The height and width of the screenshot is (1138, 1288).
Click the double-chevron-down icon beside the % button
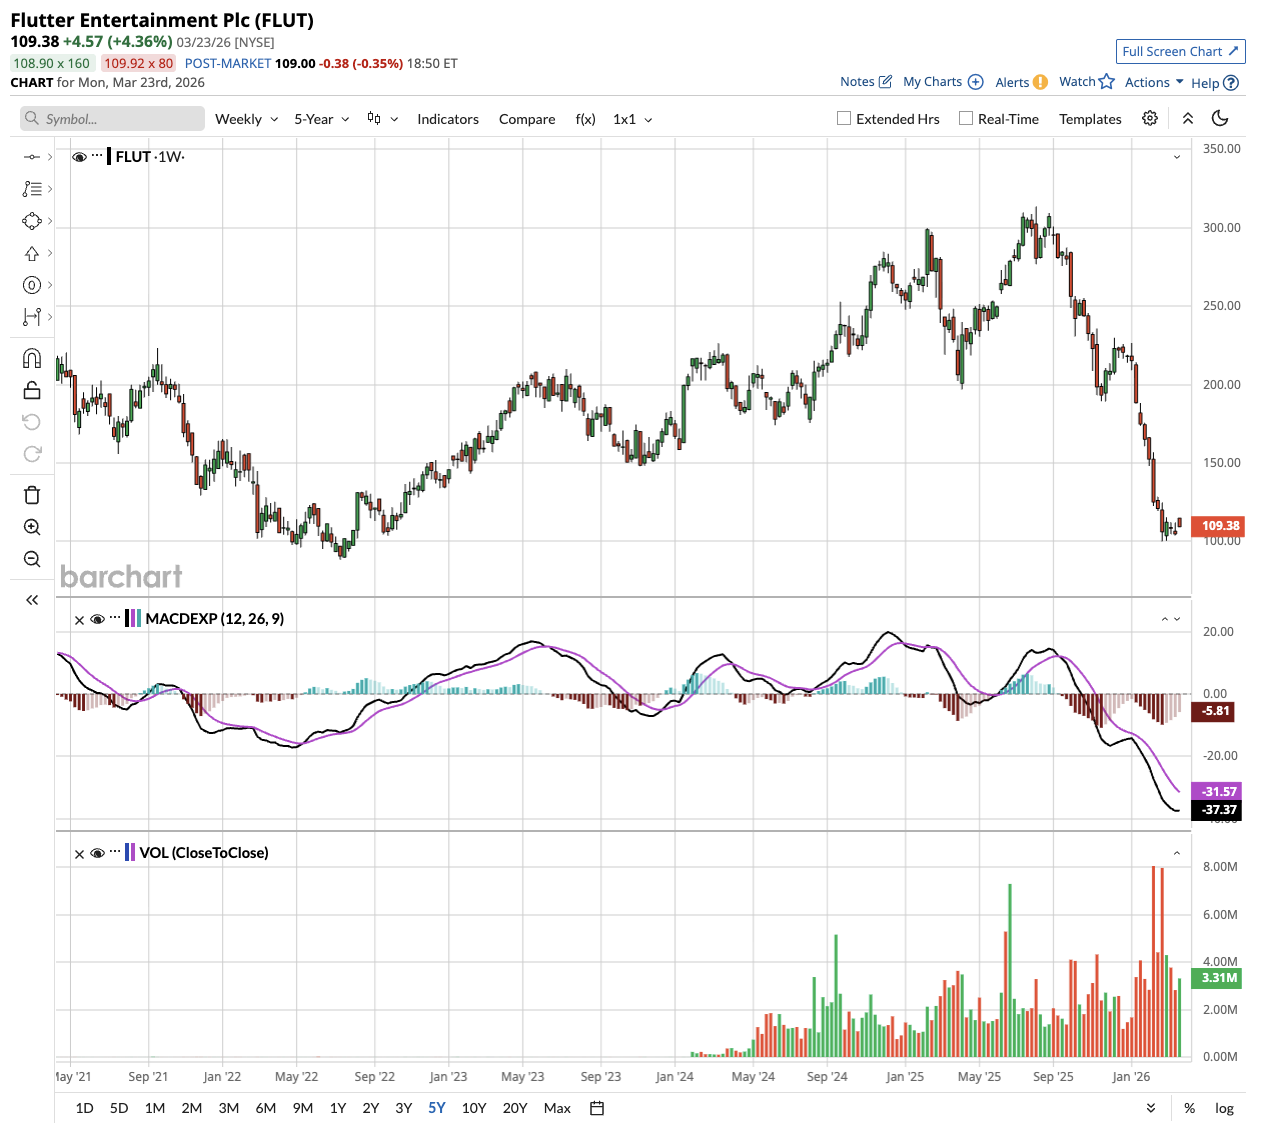coord(1151,1108)
